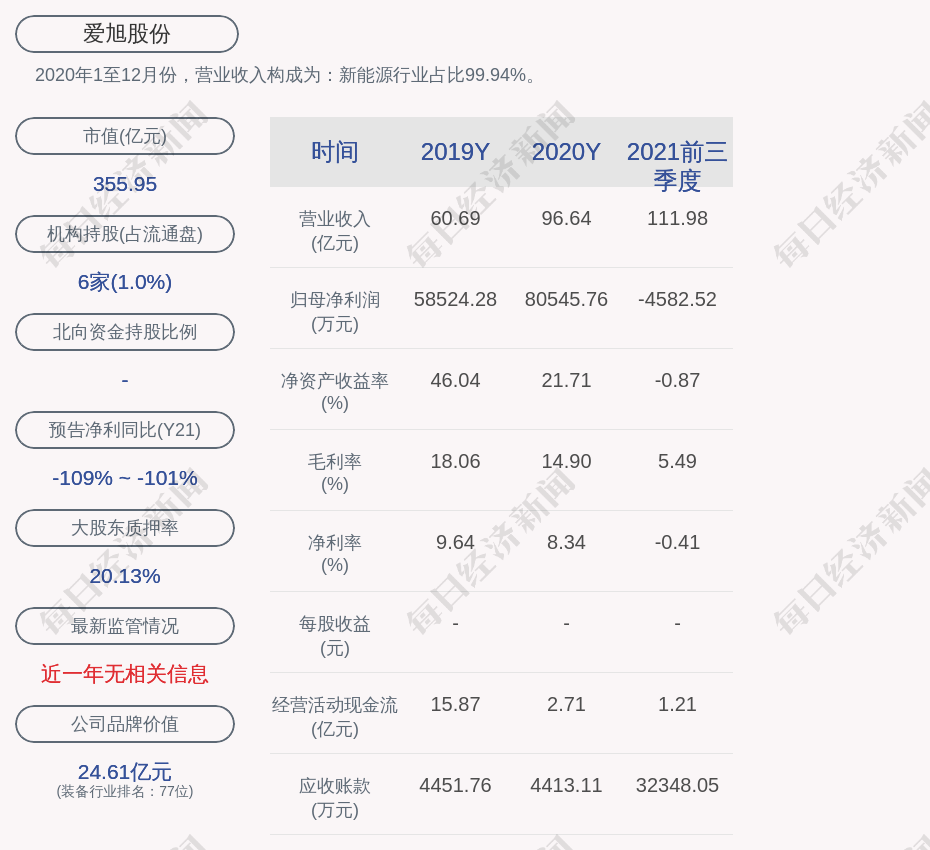Select the 应收账款 value 32348.05

[677, 785]
